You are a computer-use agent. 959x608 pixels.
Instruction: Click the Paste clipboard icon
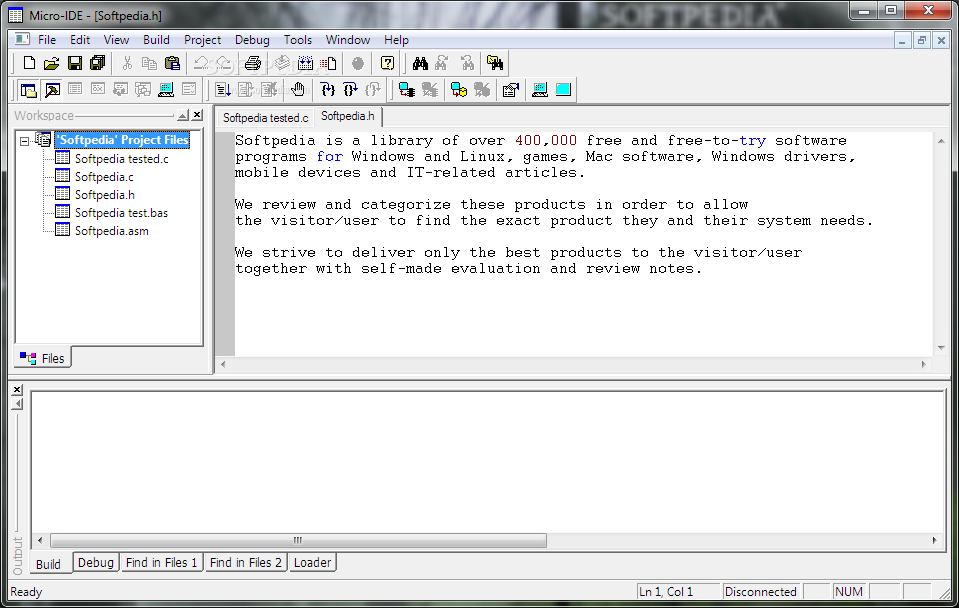pos(172,63)
